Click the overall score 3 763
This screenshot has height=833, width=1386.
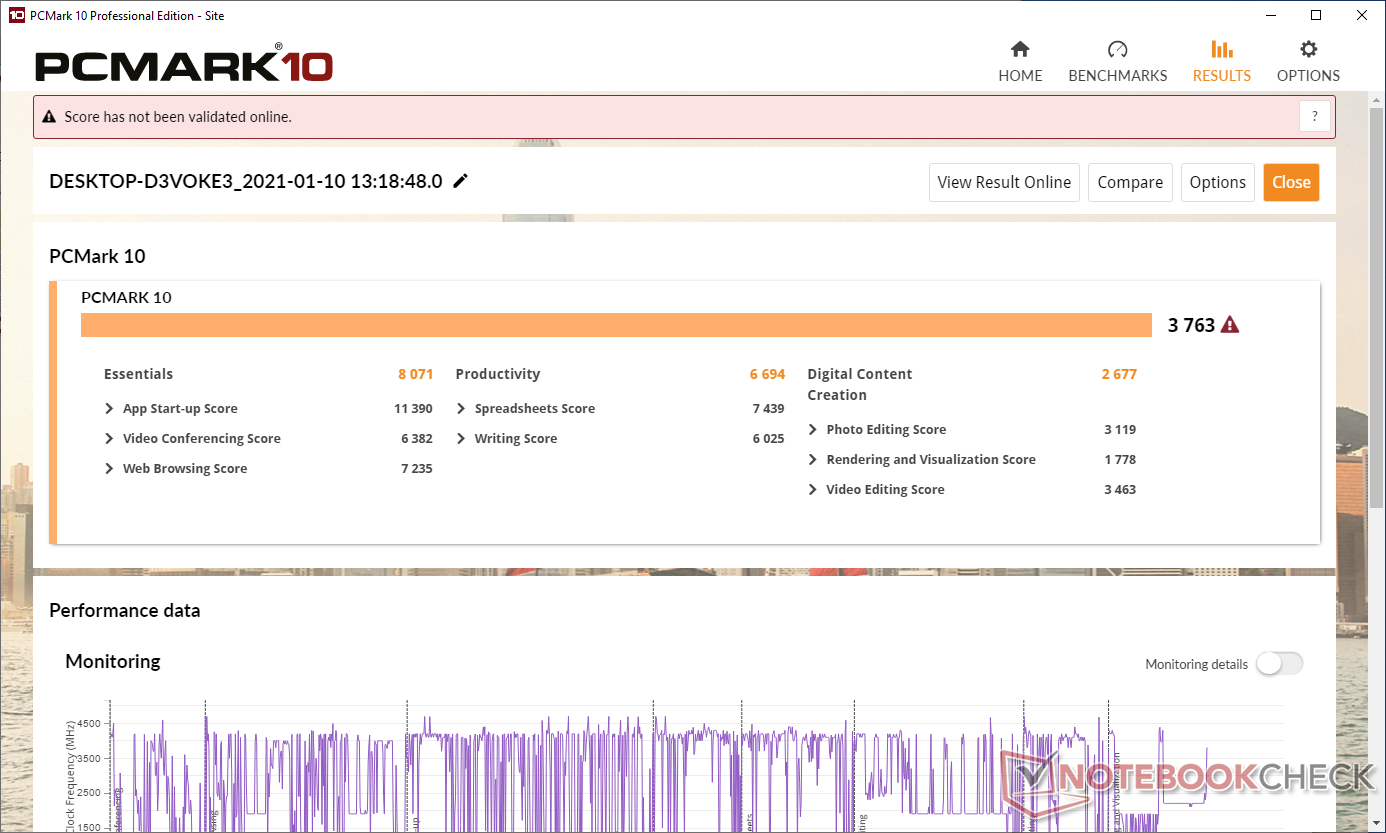(1191, 325)
